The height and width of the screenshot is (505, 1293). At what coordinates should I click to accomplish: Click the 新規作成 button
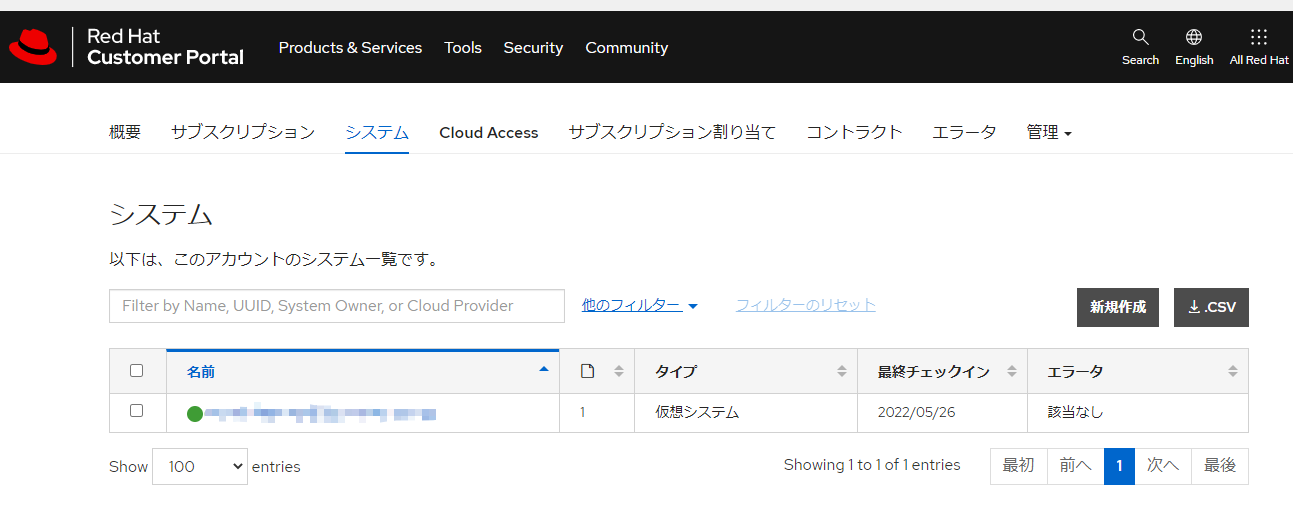(x=1117, y=307)
